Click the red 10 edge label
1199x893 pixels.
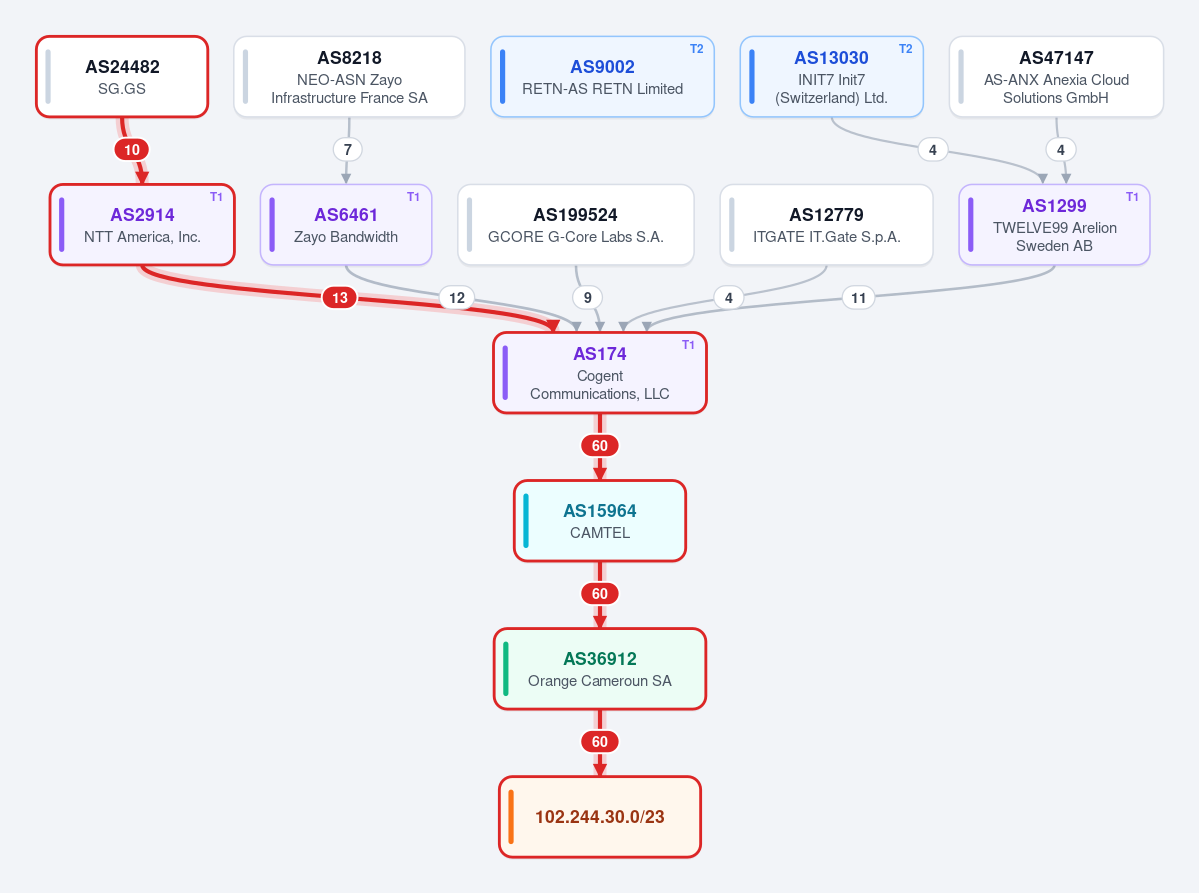(x=132, y=150)
